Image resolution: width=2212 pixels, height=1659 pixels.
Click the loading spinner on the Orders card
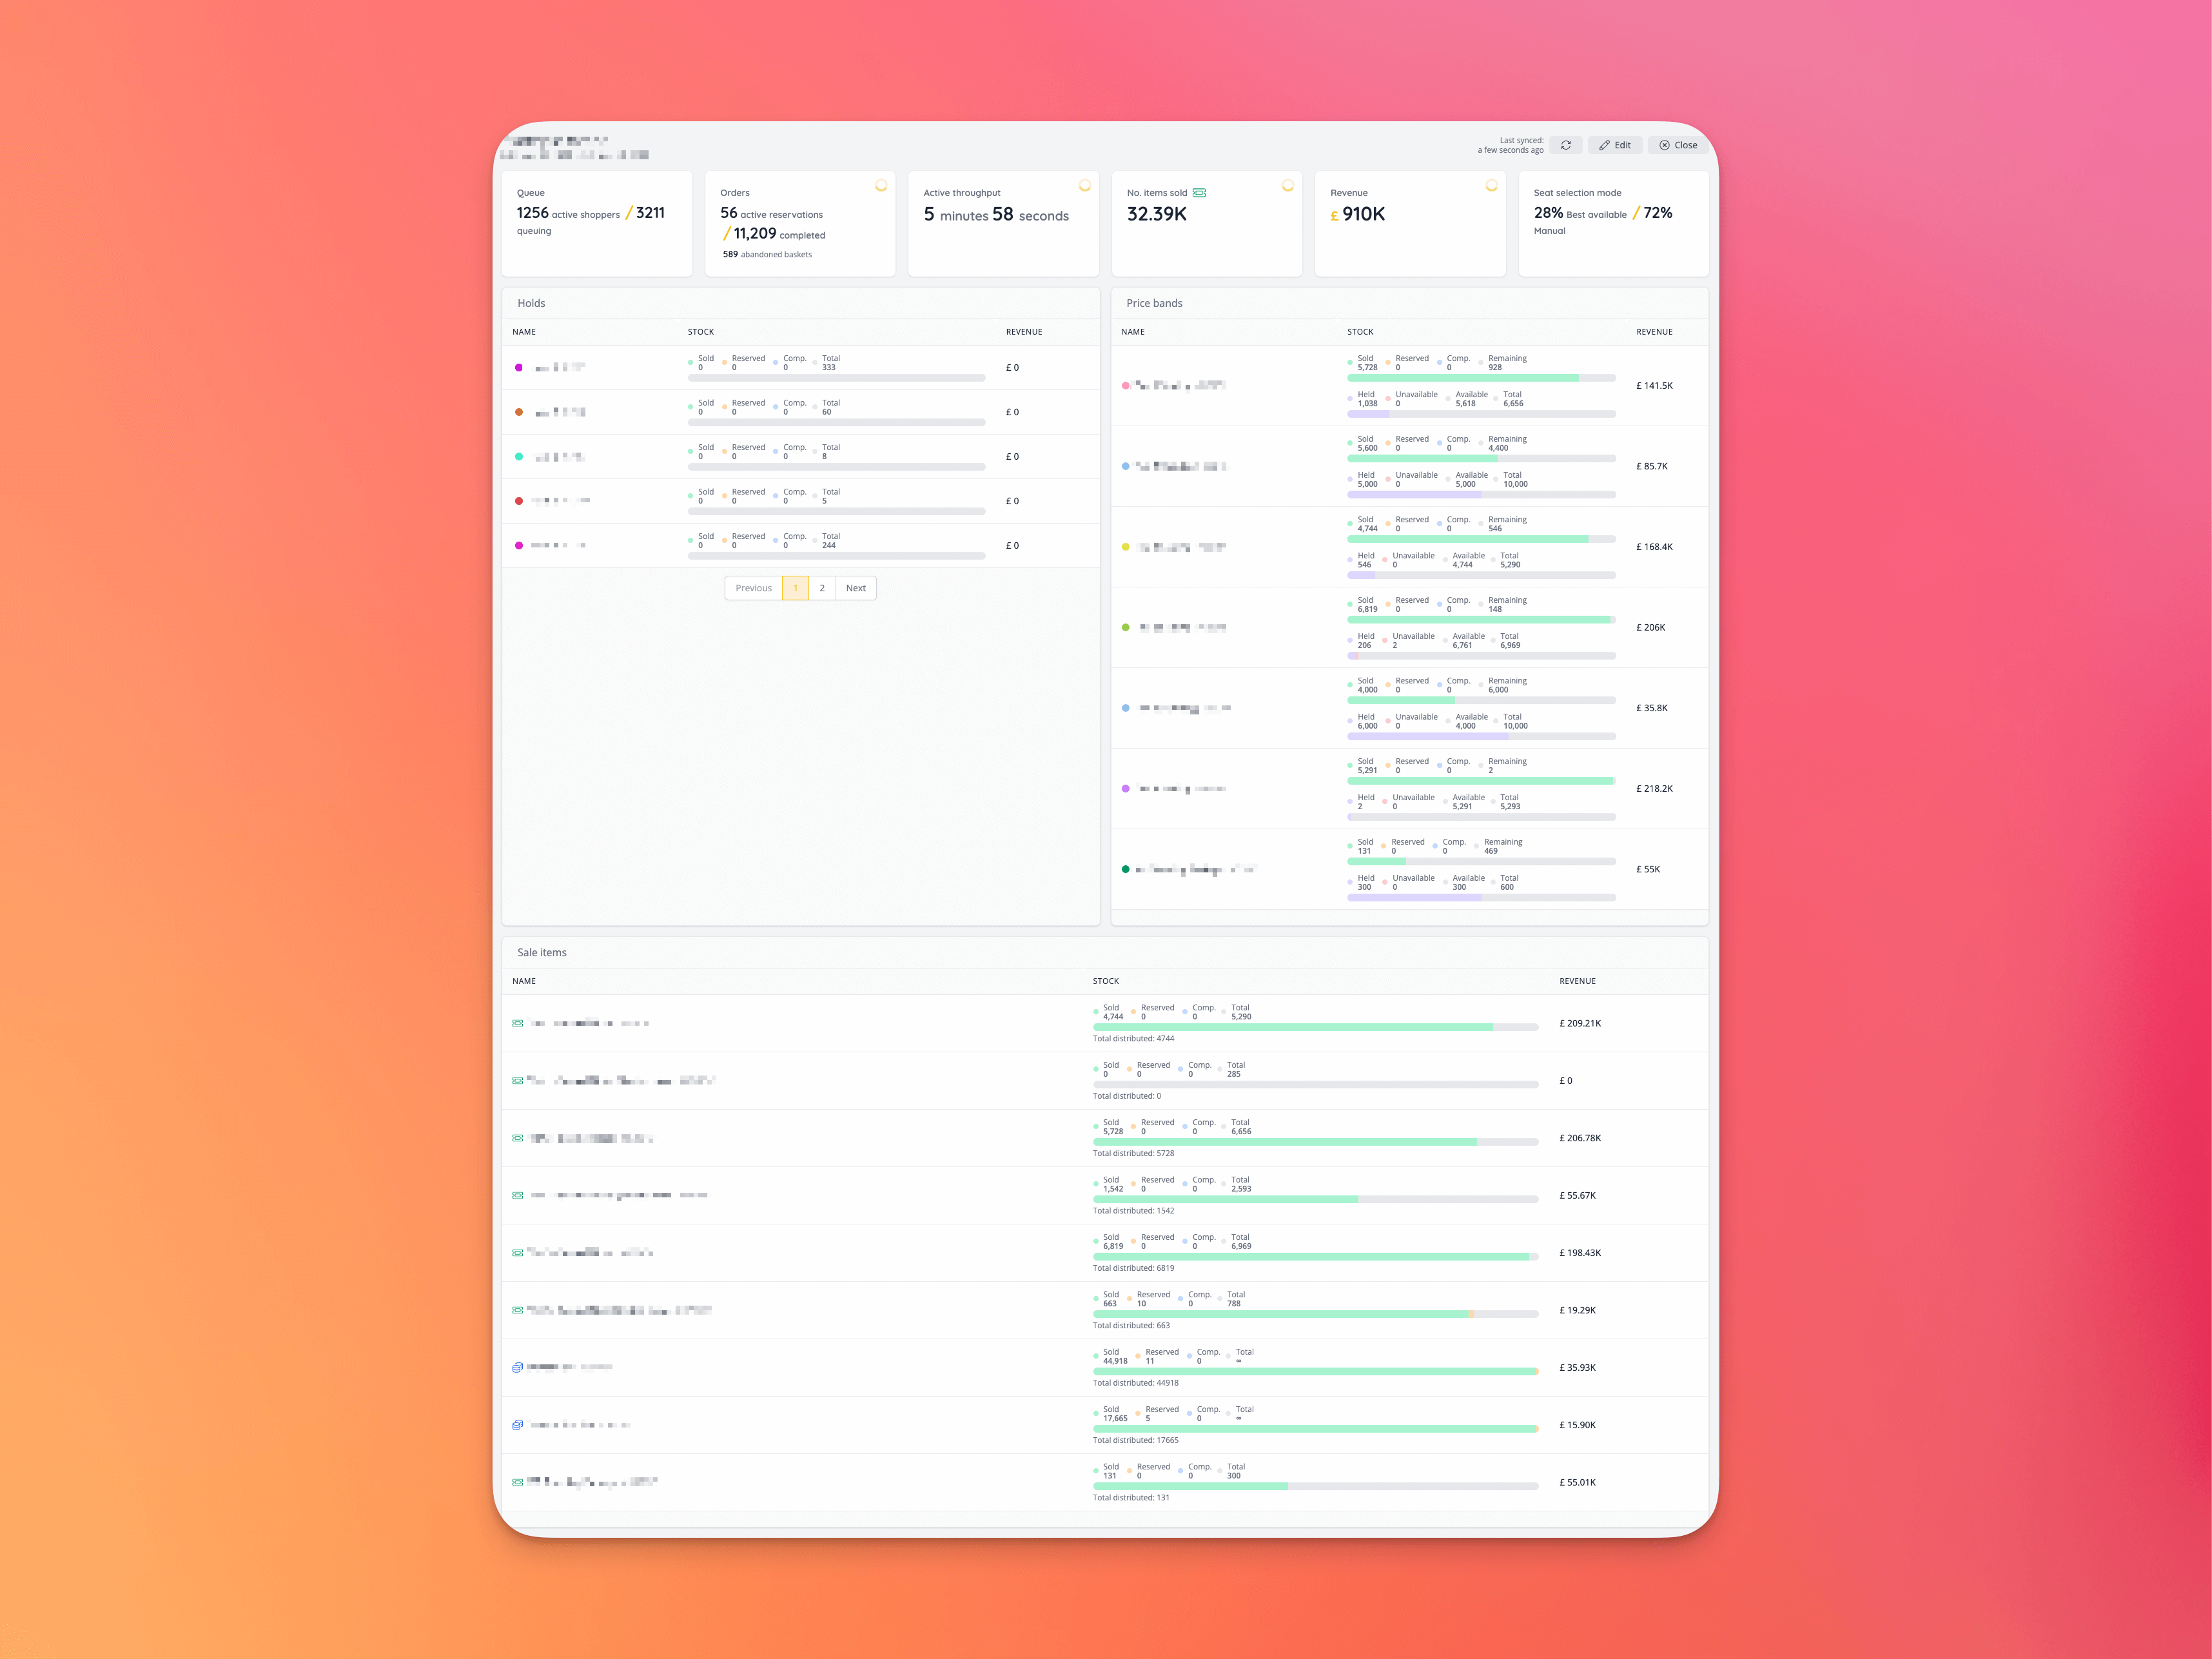pyautogui.click(x=881, y=185)
